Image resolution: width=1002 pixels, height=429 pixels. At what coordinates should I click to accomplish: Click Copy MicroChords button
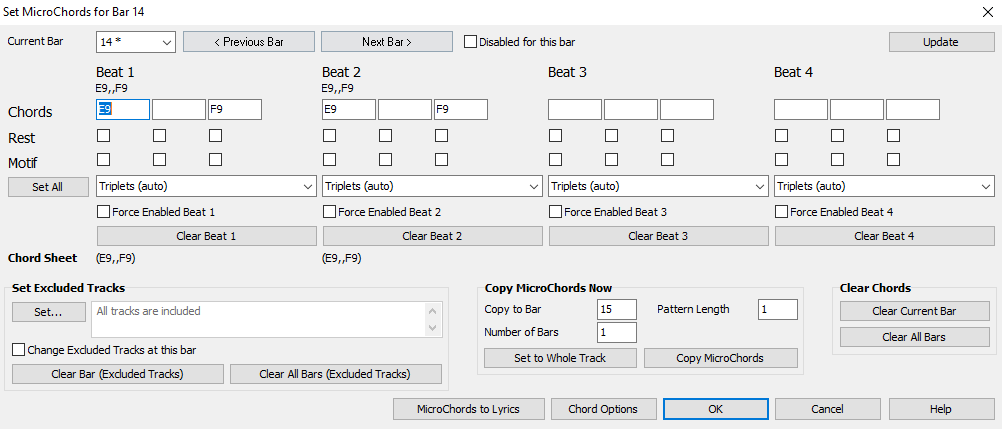pos(720,358)
